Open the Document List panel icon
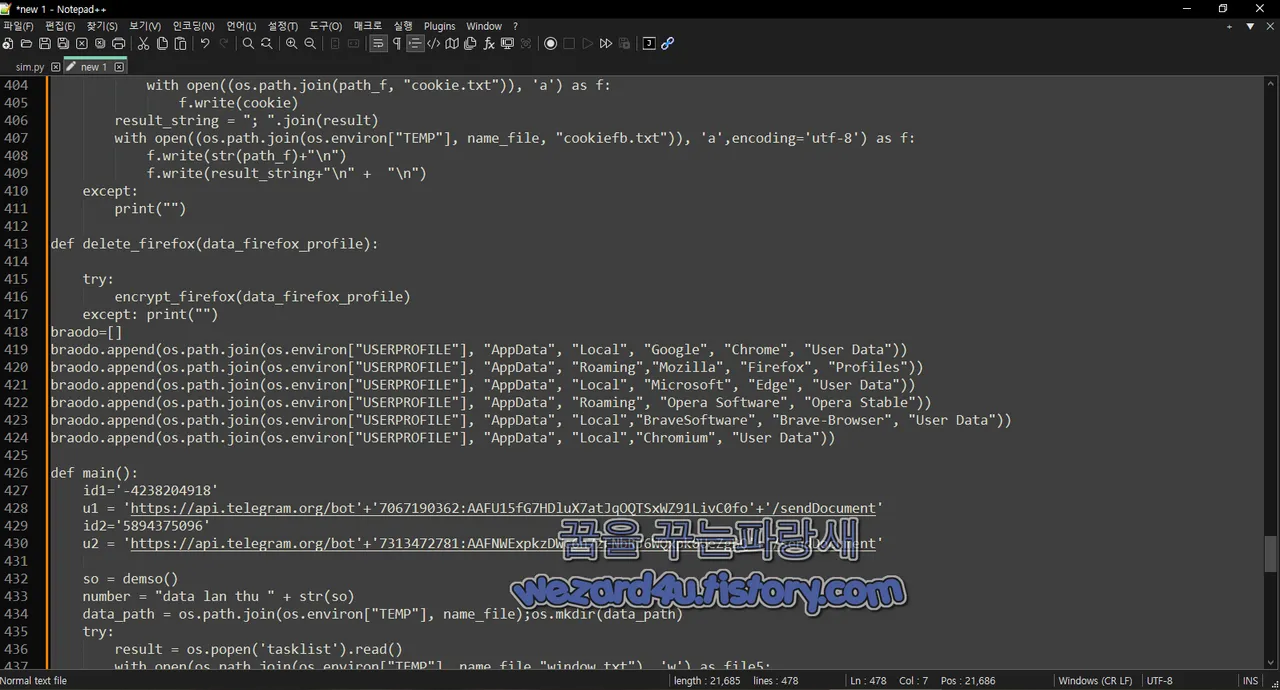Screen dimensions: 1280x690 tap(470, 44)
